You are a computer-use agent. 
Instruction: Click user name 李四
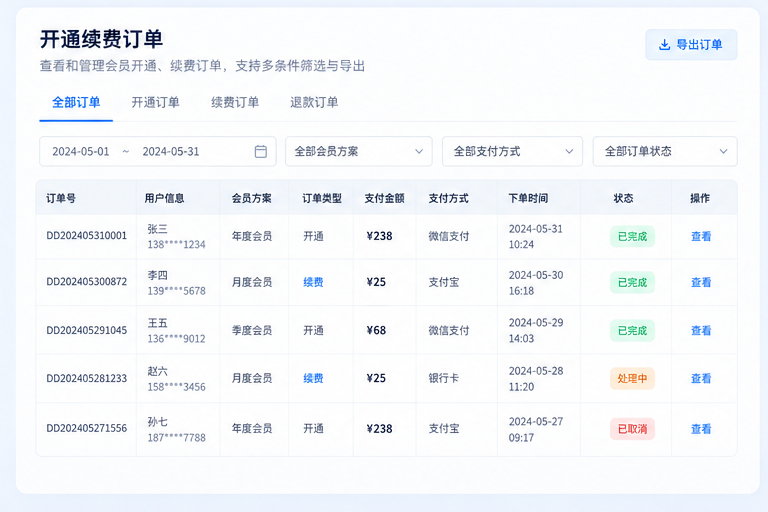(158, 275)
